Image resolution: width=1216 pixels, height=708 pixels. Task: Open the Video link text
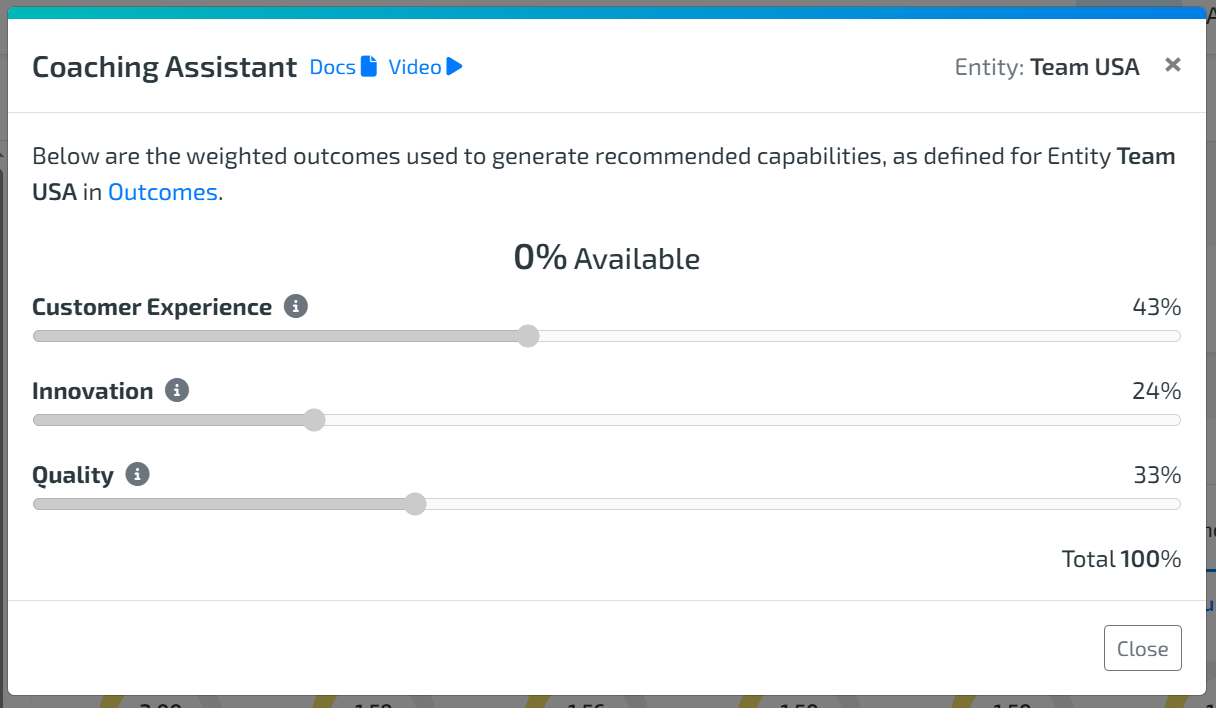415,67
